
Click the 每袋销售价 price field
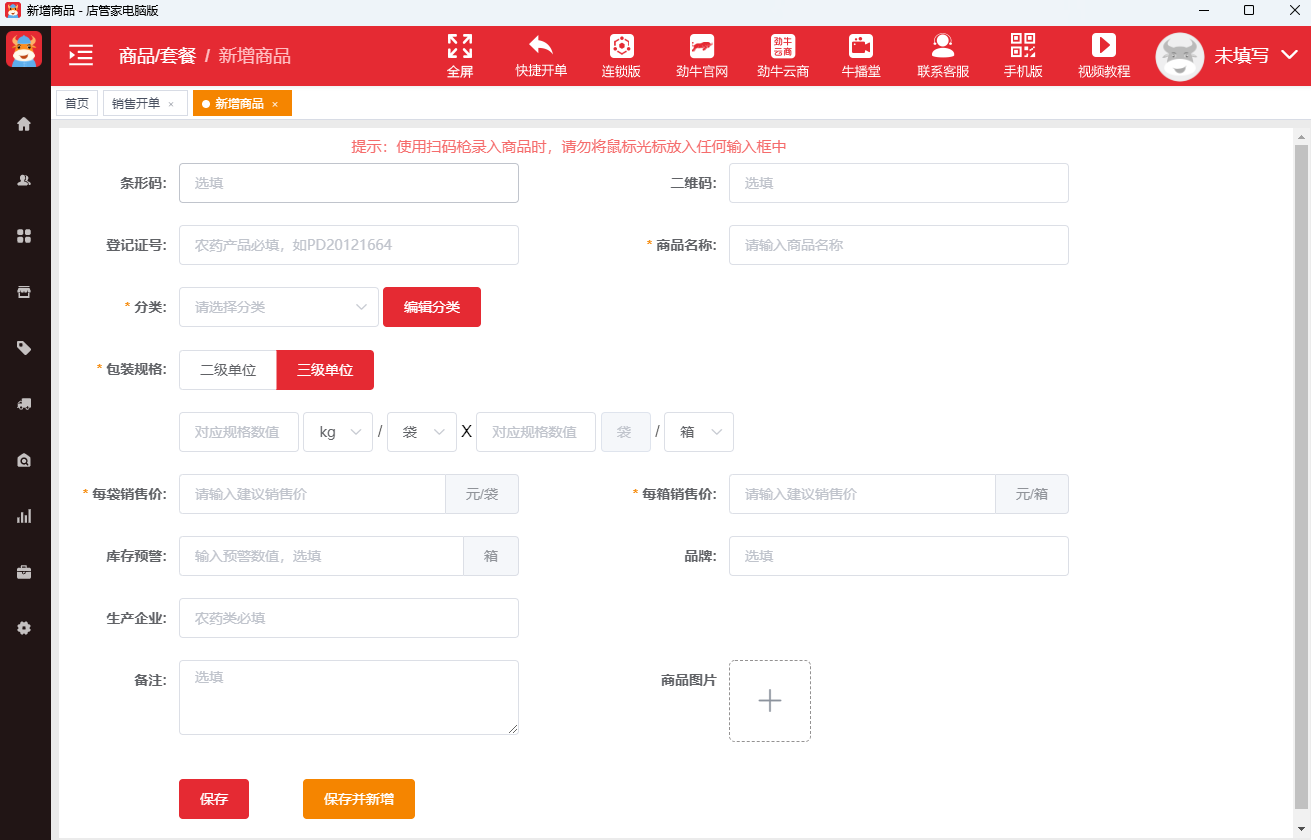coord(312,494)
